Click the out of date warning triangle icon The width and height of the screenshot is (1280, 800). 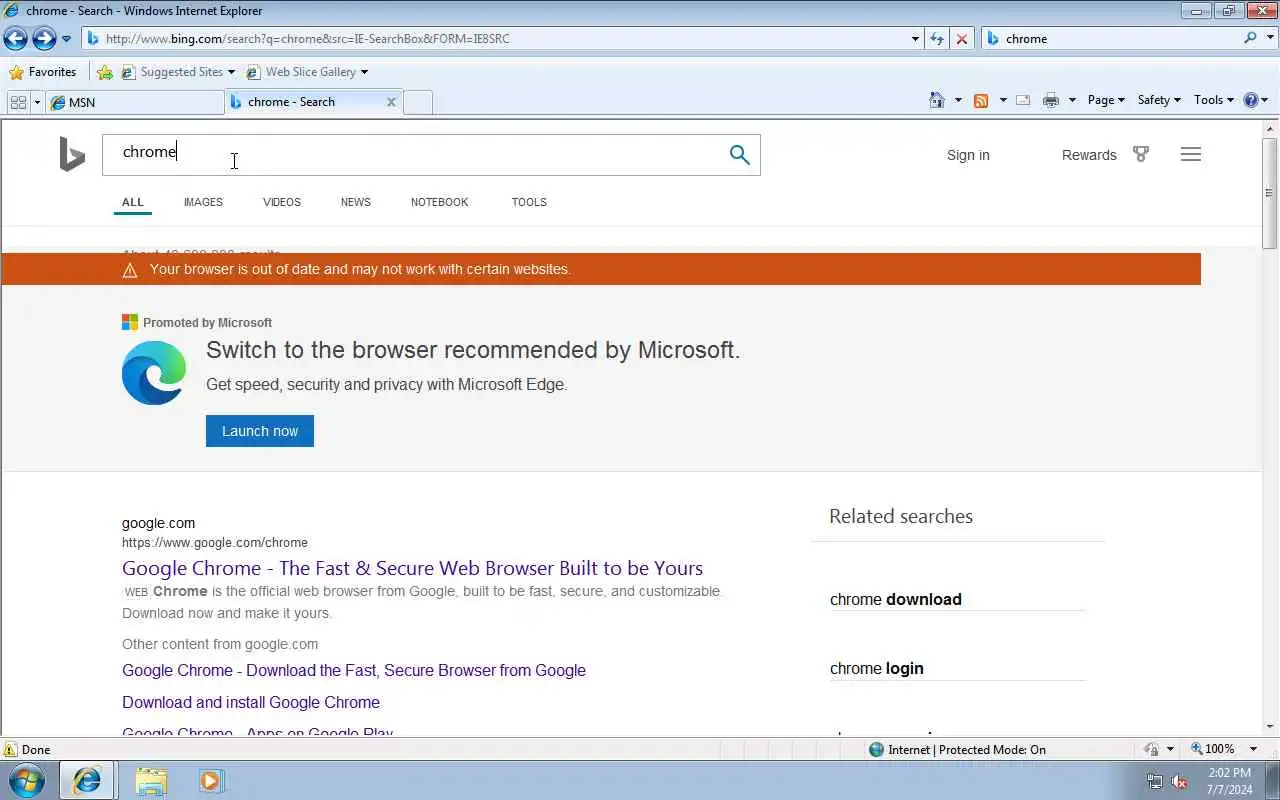click(x=130, y=270)
